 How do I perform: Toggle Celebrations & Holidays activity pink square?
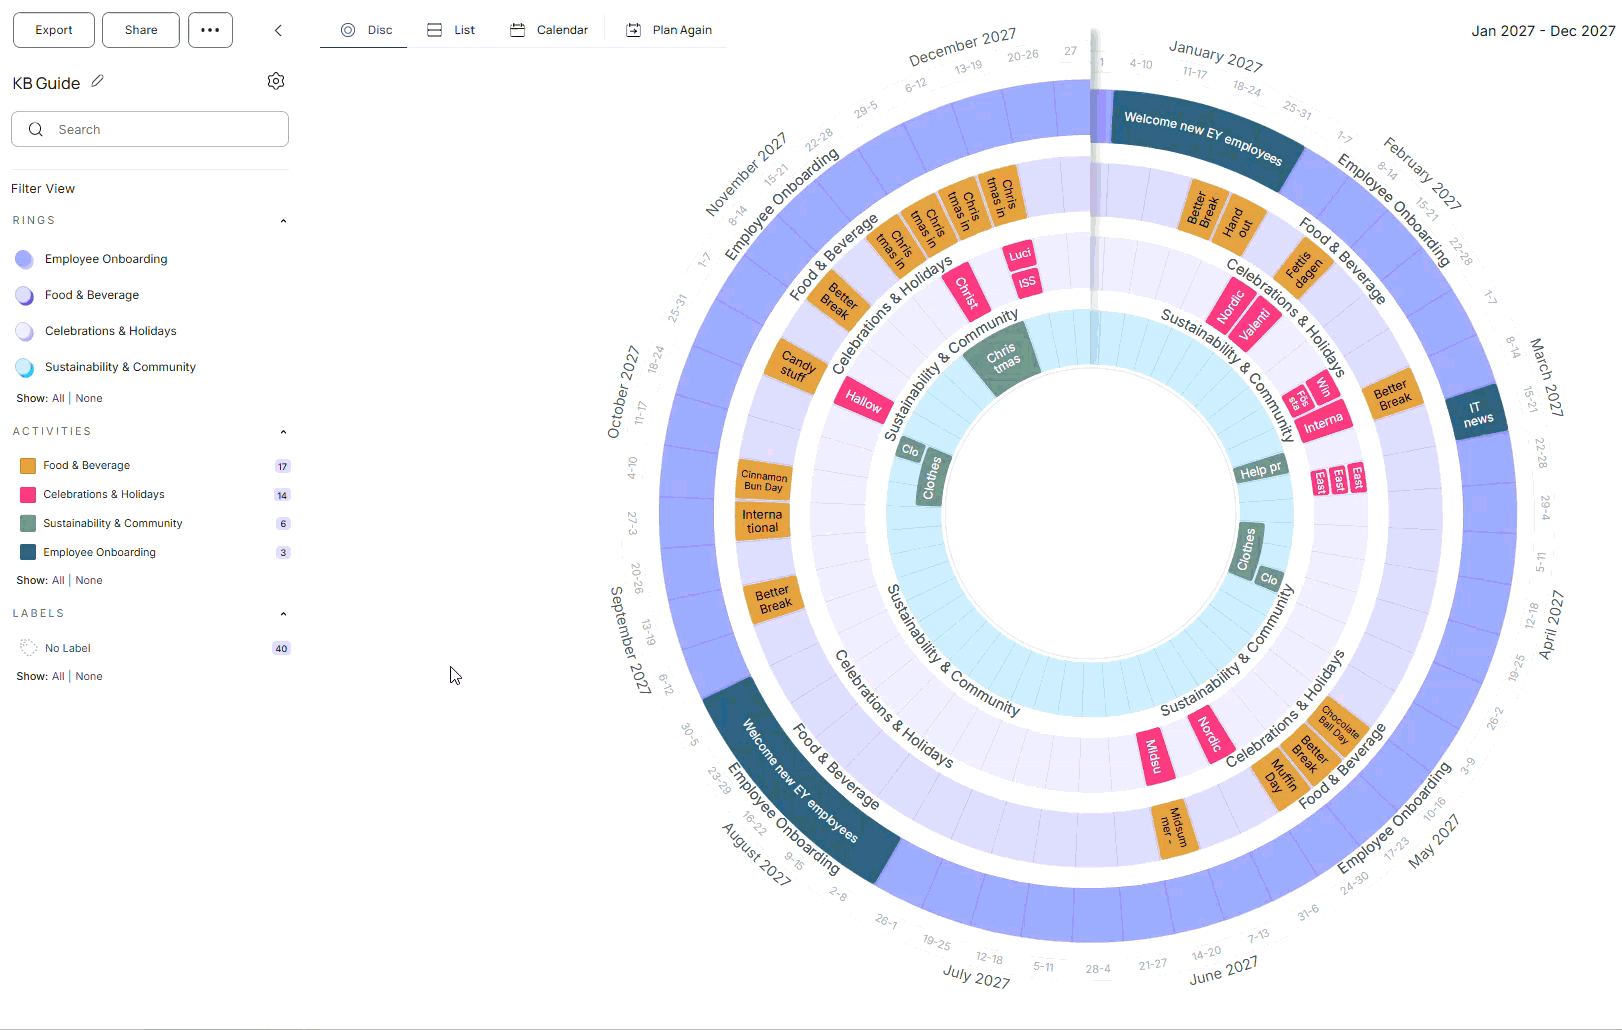click(28, 495)
